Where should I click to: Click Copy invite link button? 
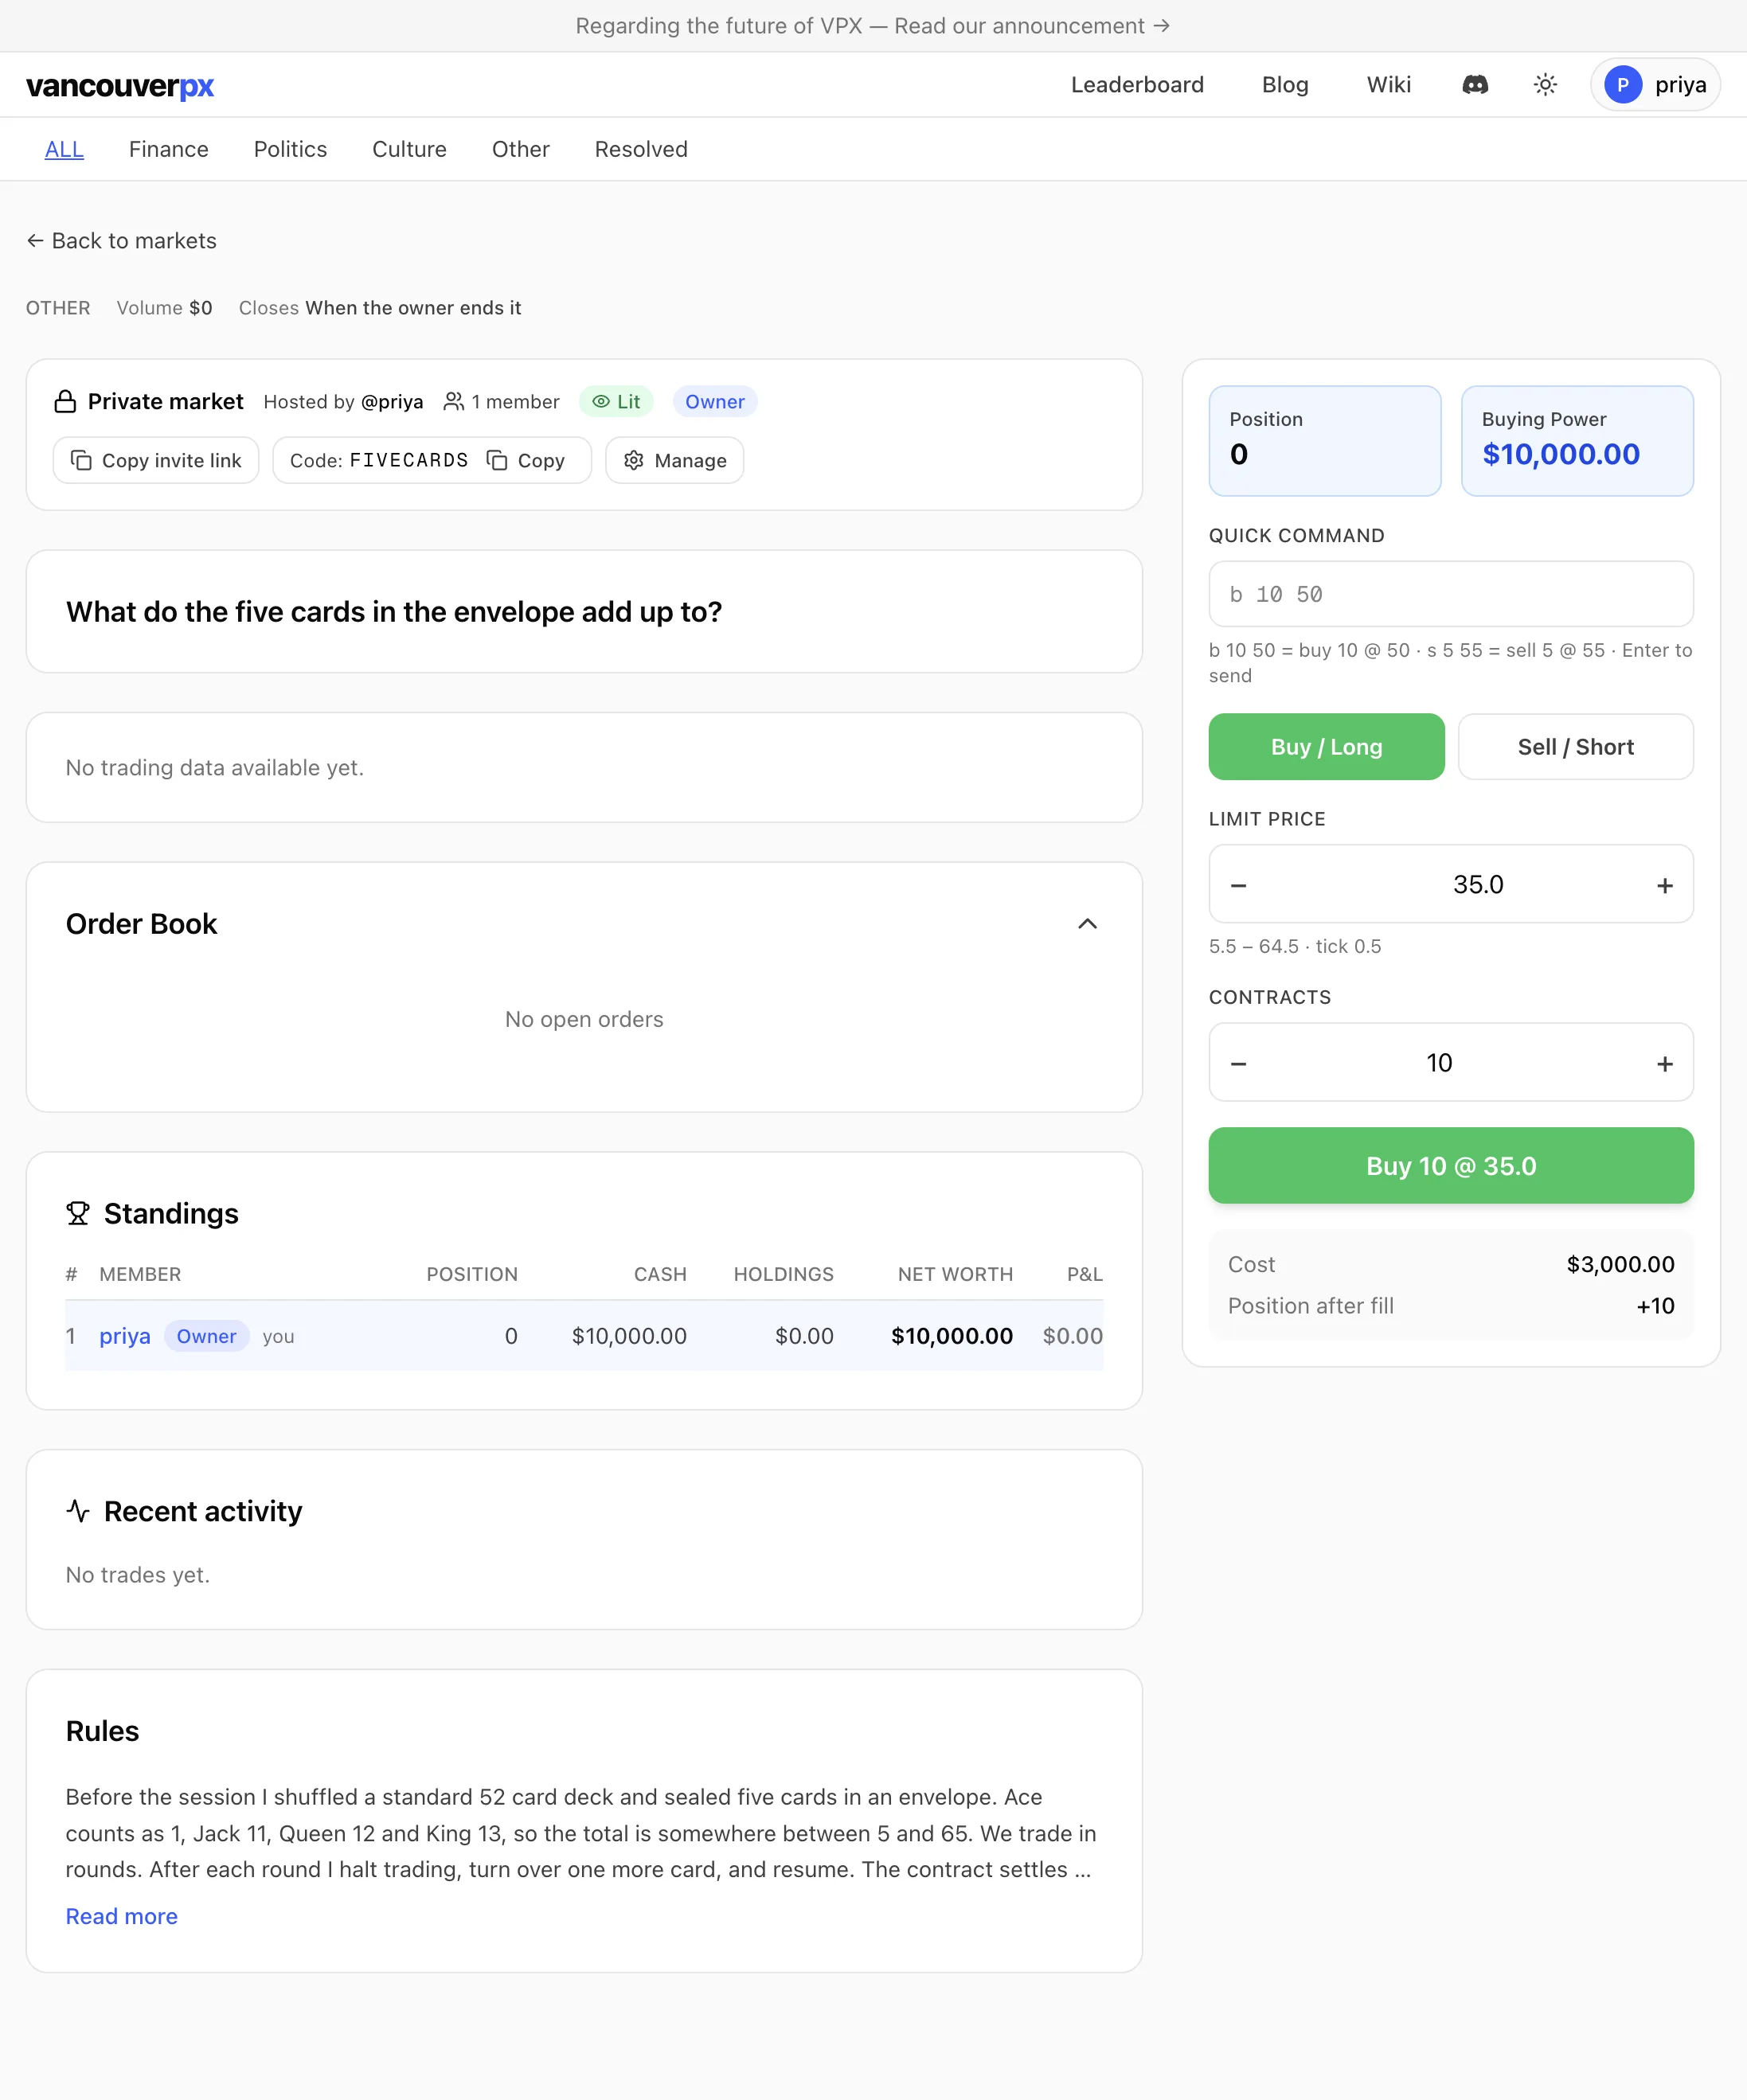pyautogui.click(x=156, y=460)
